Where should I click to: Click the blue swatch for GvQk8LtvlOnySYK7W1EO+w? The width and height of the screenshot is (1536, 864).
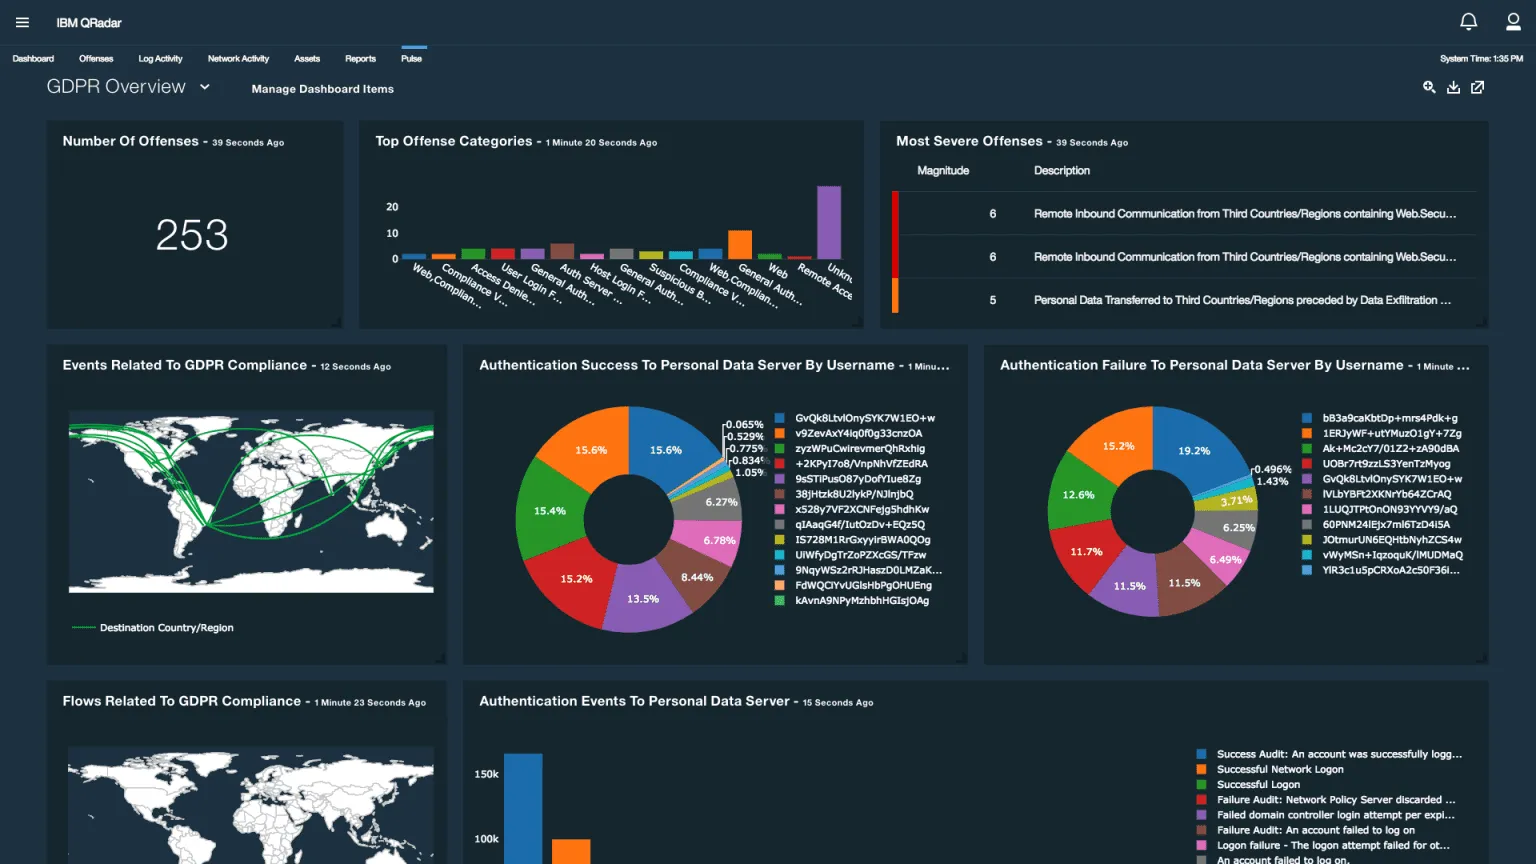click(x=780, y=418)
